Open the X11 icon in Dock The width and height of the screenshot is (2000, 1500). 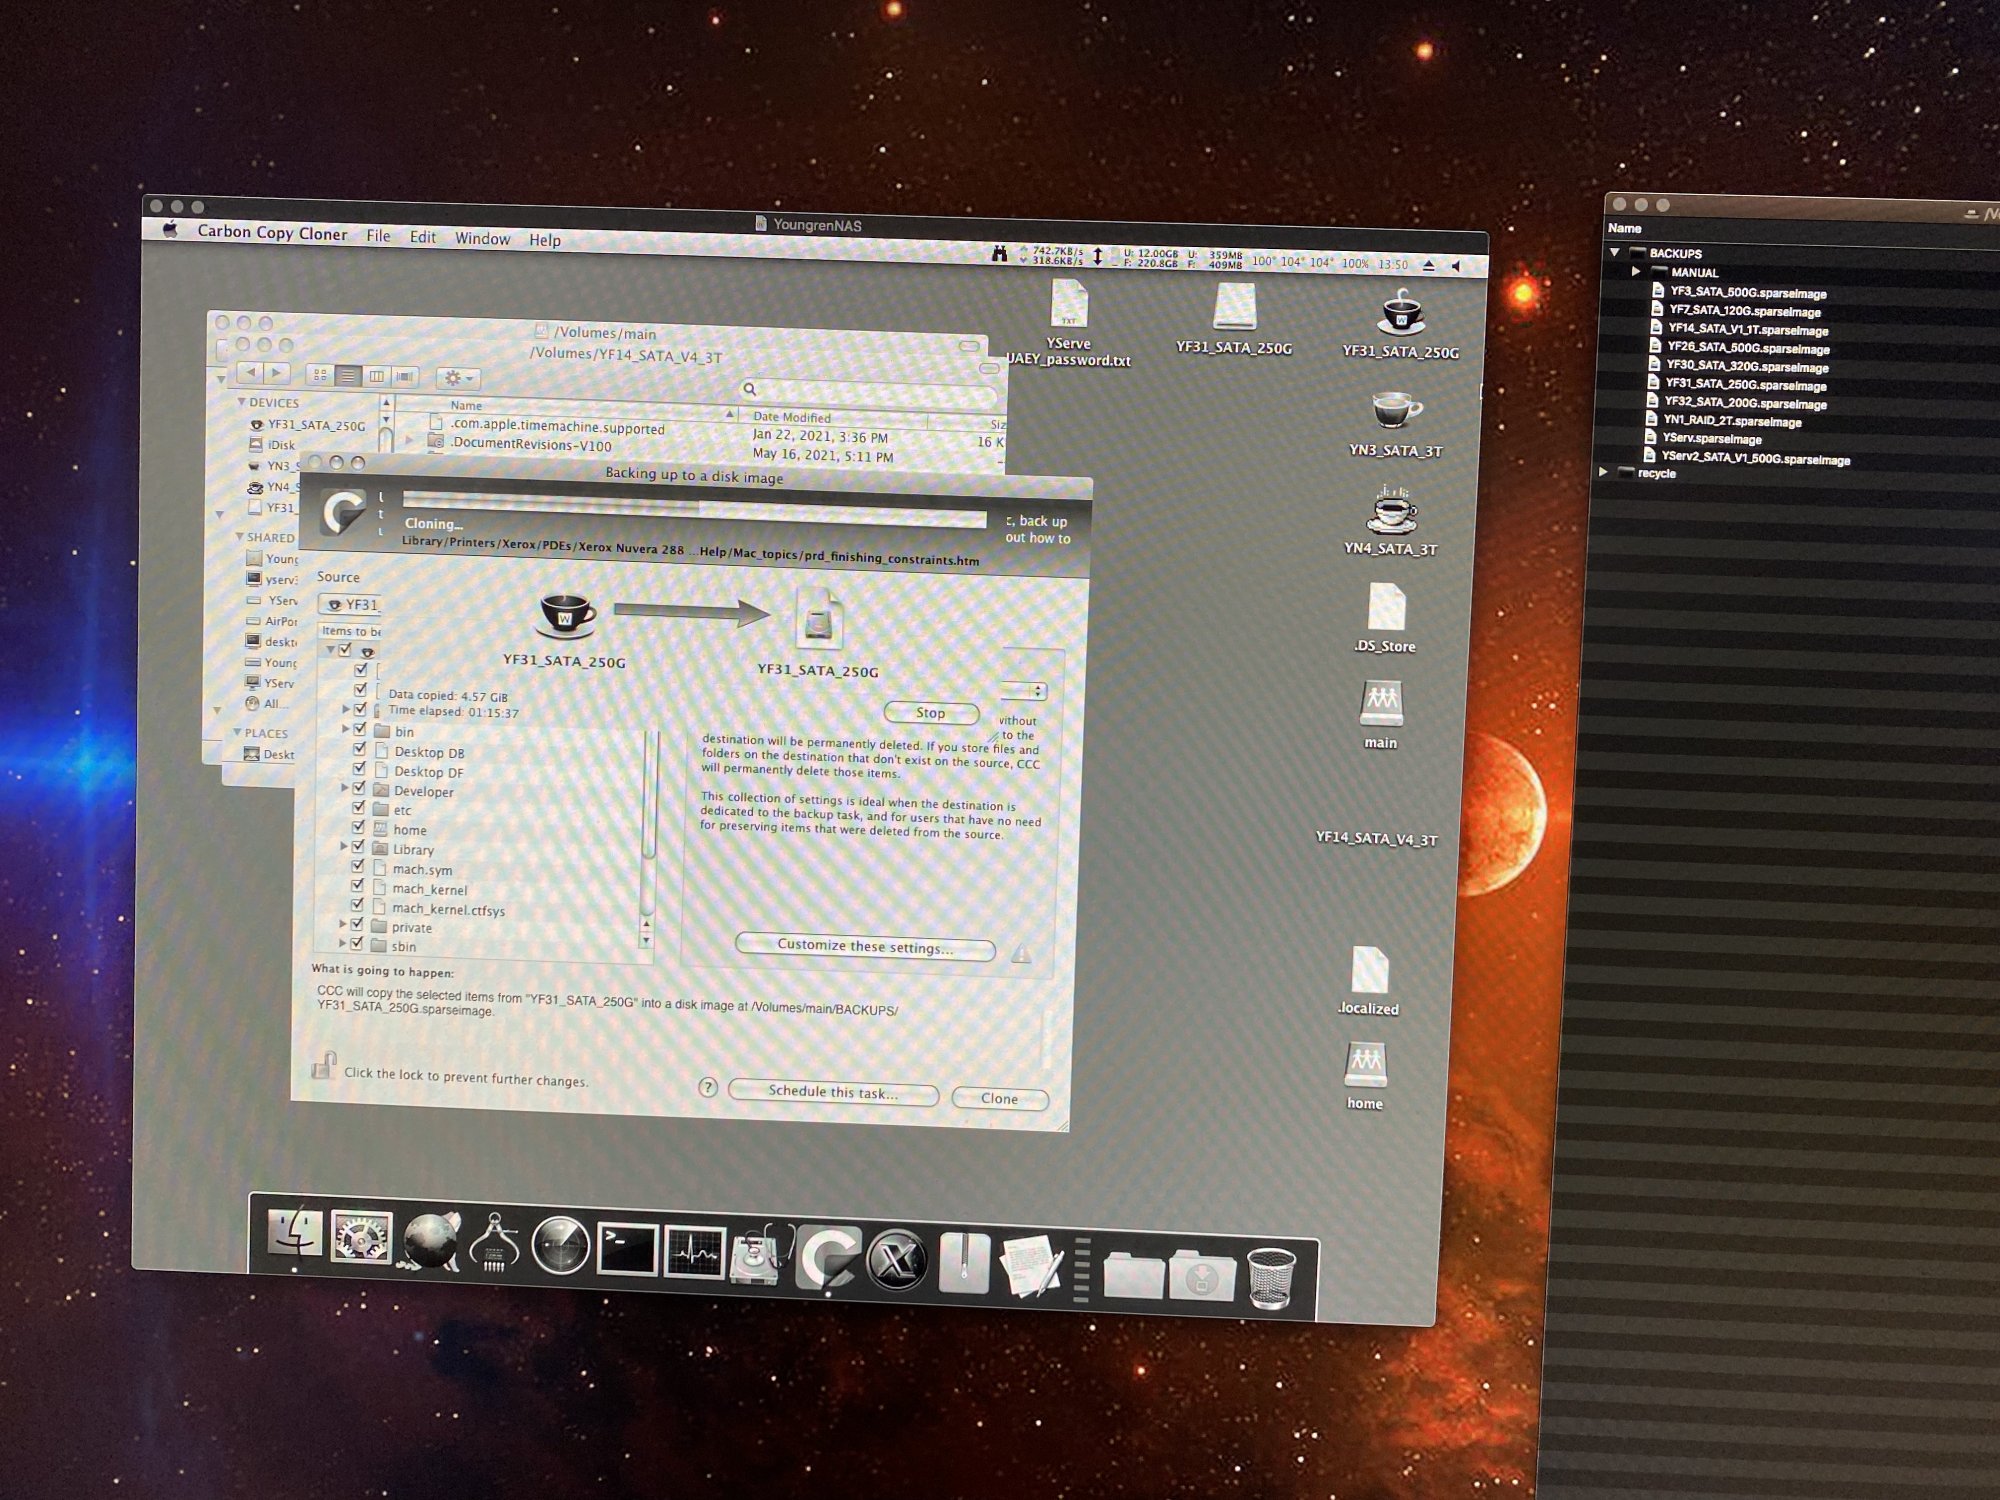(896, 1260)
